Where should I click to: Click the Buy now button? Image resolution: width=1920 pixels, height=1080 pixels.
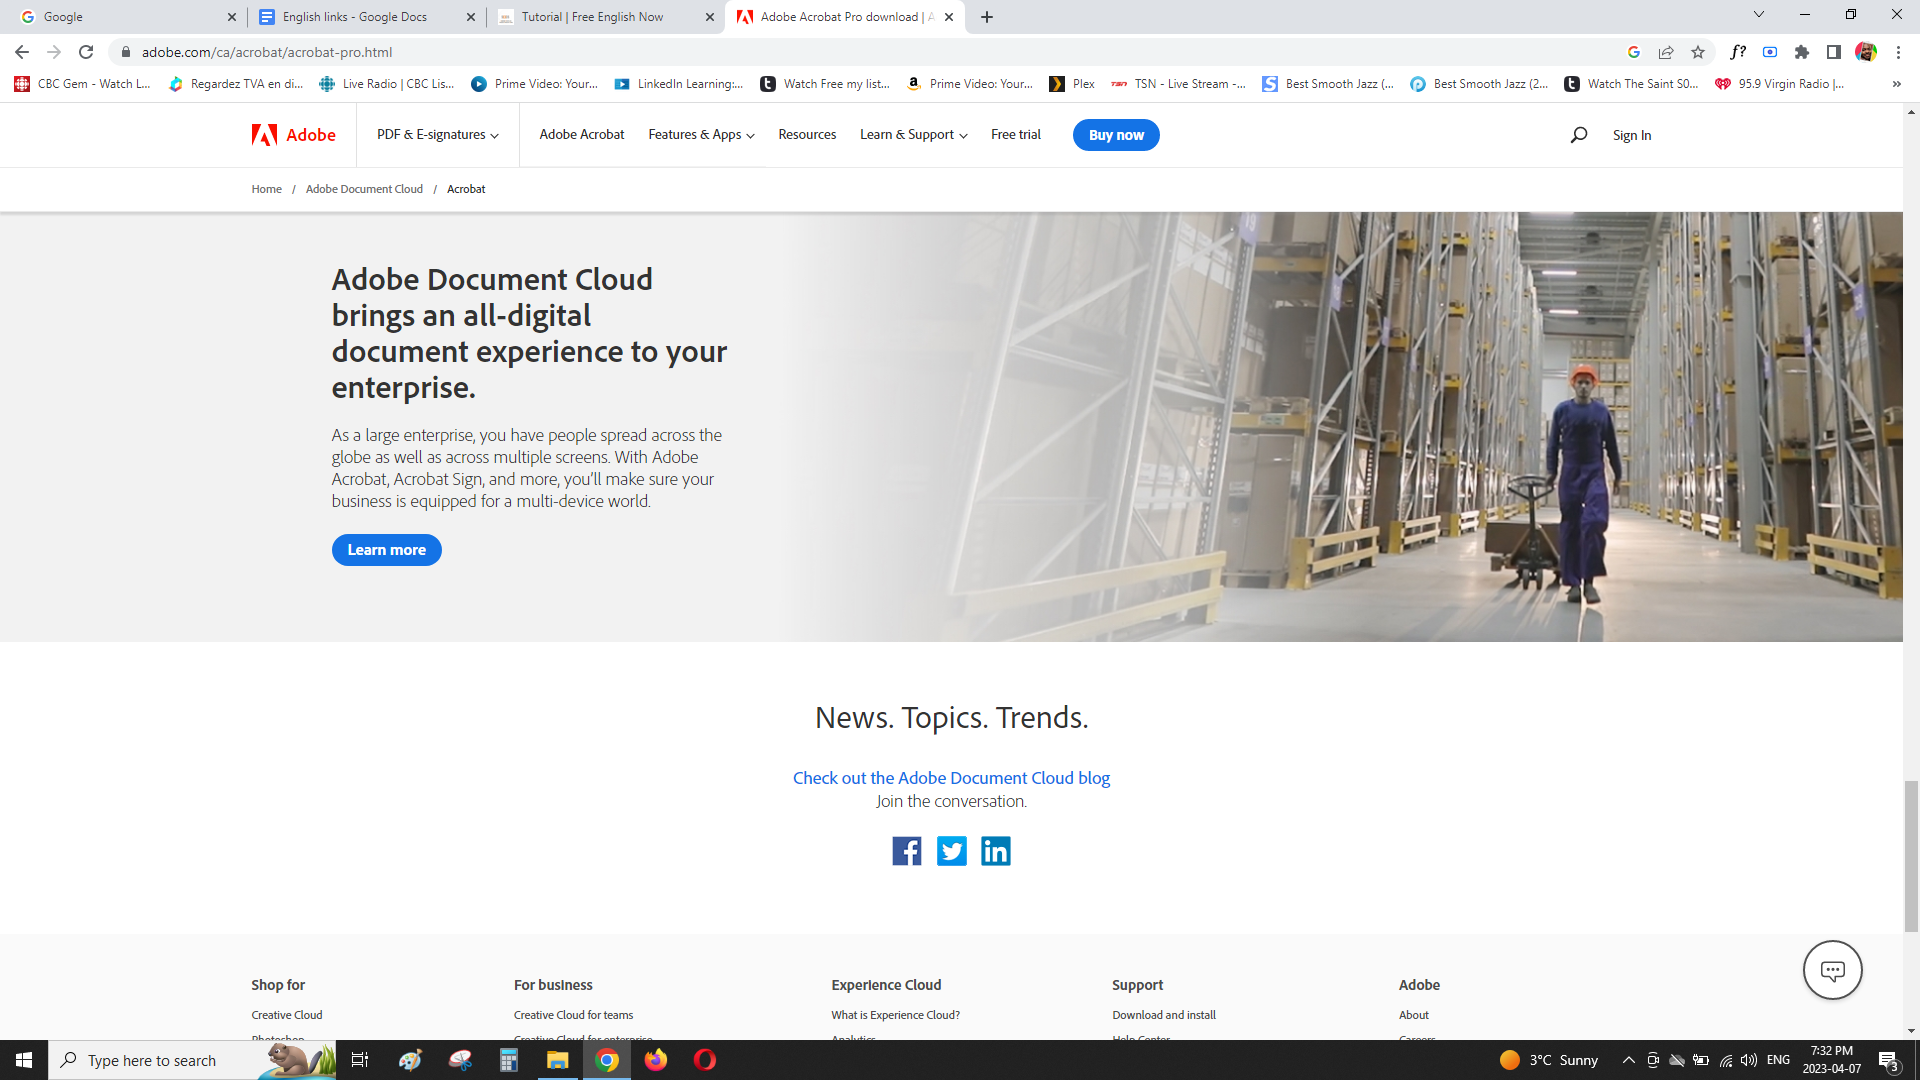click(1116, 135)
